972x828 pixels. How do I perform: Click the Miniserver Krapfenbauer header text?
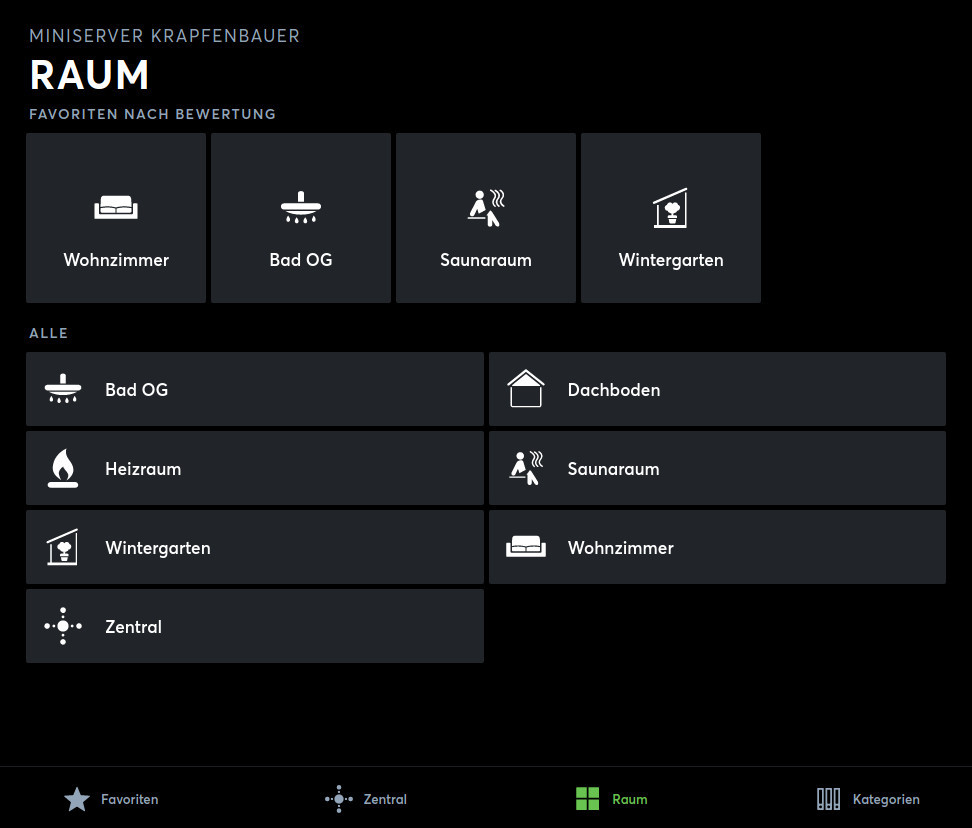tap(164, 36)
